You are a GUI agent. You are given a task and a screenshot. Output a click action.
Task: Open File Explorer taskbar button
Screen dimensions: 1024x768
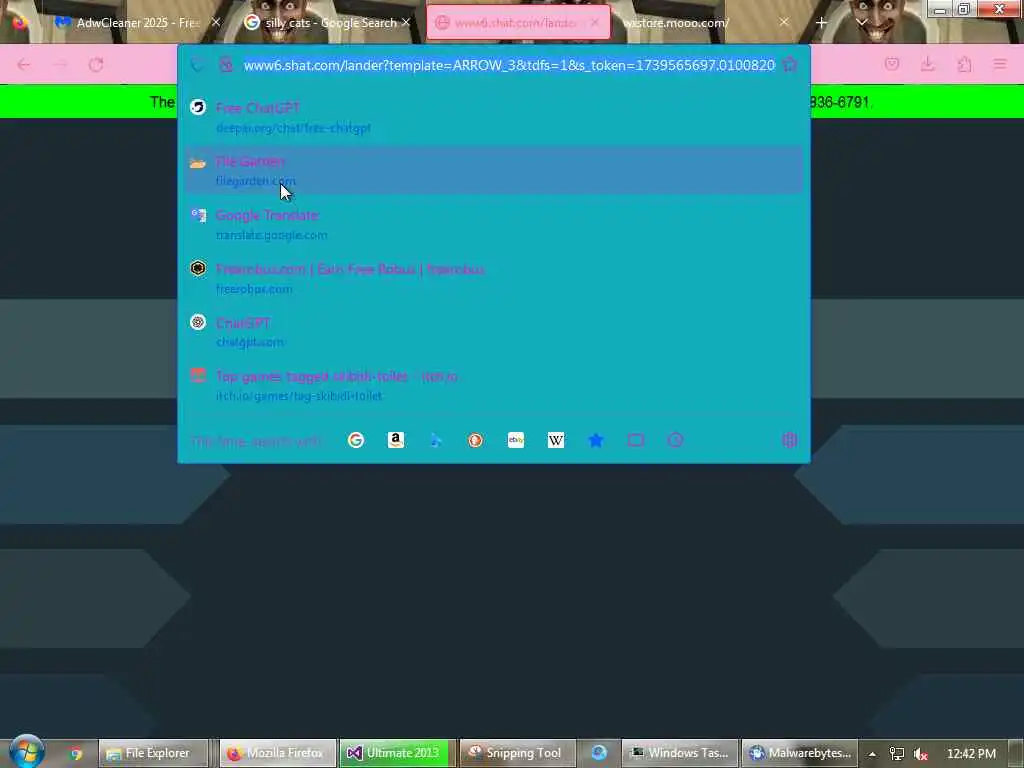(153, 753)
